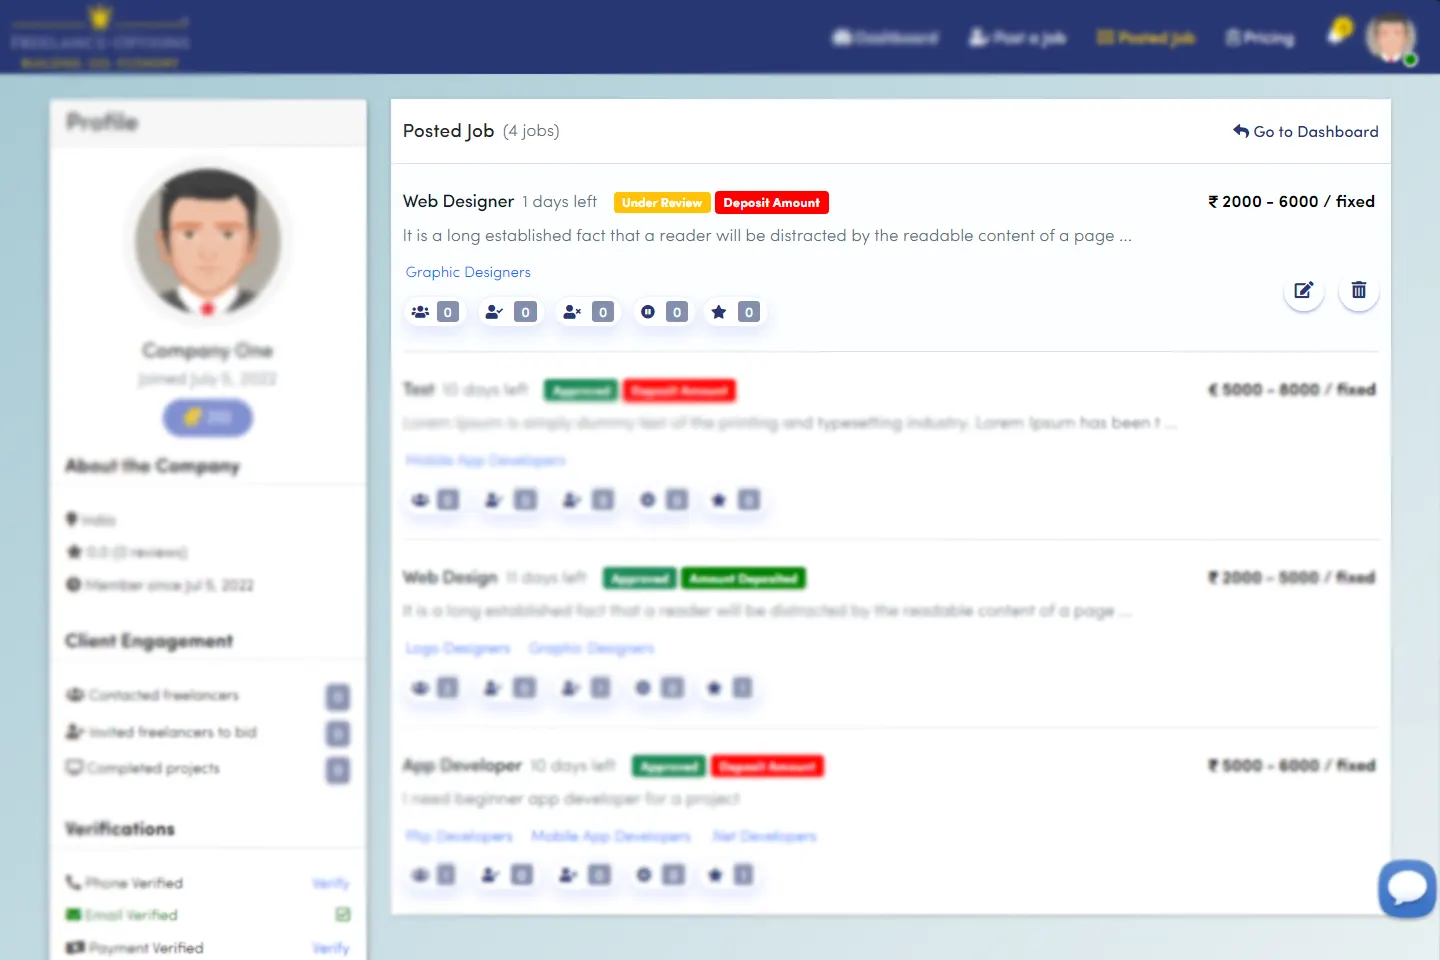
Task: Open the Graphic Designers category link
Action: [468, 272]
